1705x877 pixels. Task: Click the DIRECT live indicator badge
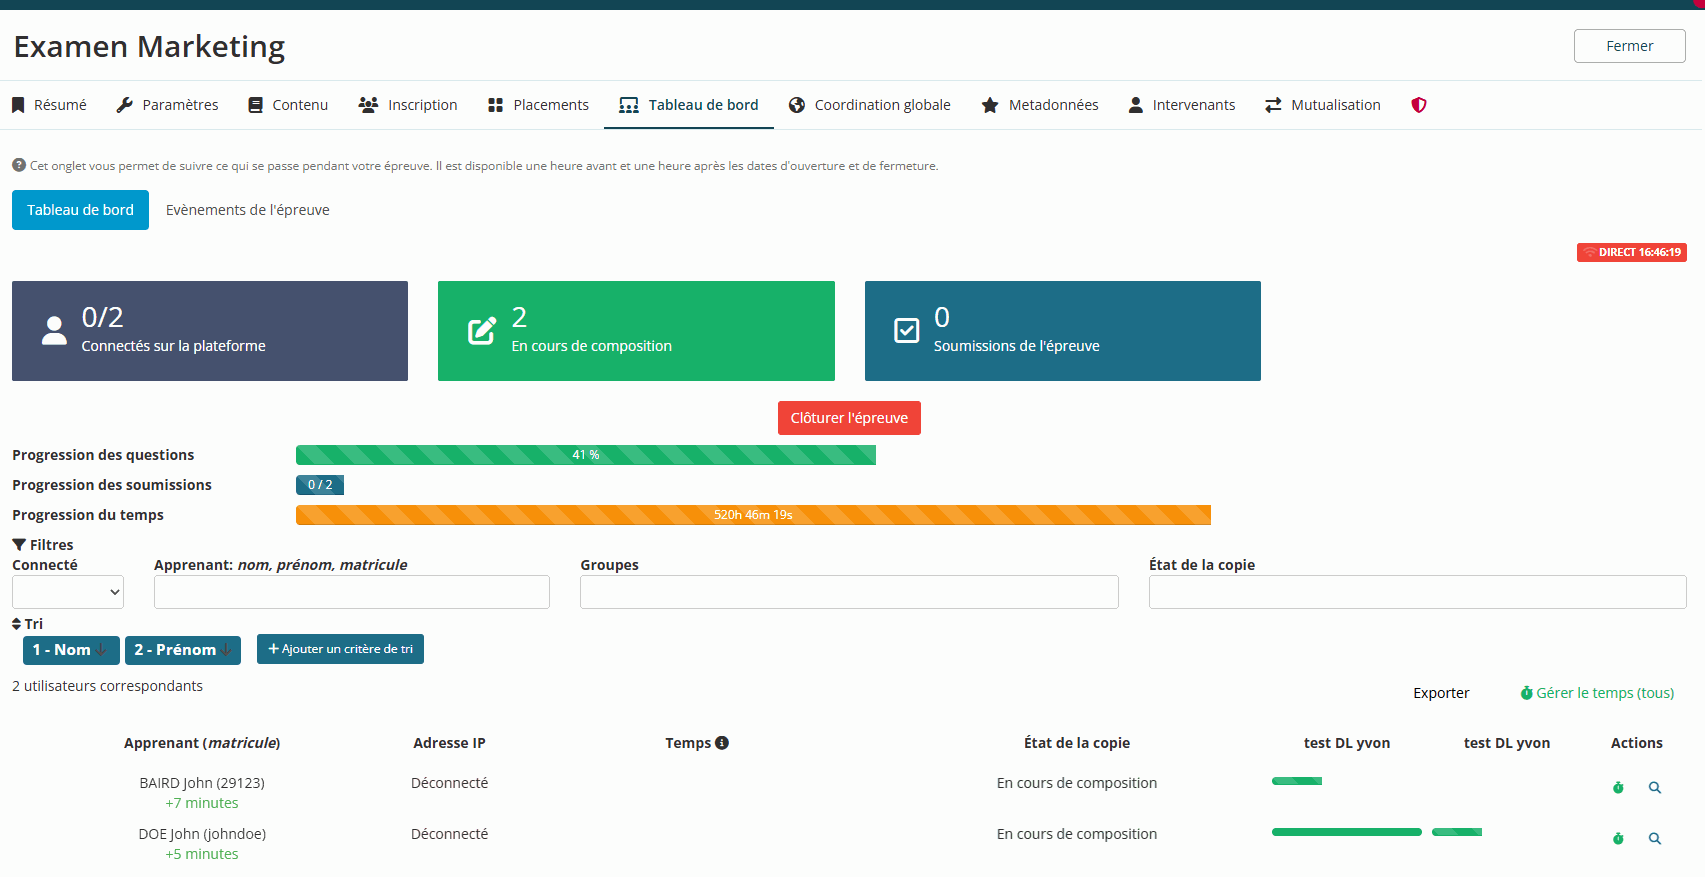click(1631, 253)
